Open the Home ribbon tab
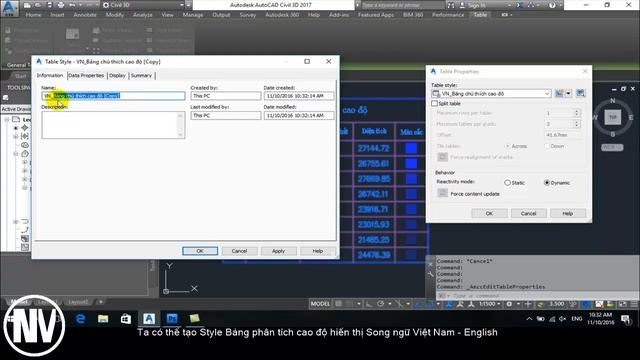The width and height of the screenshot is (640, 360). click(x=33, y=15)
